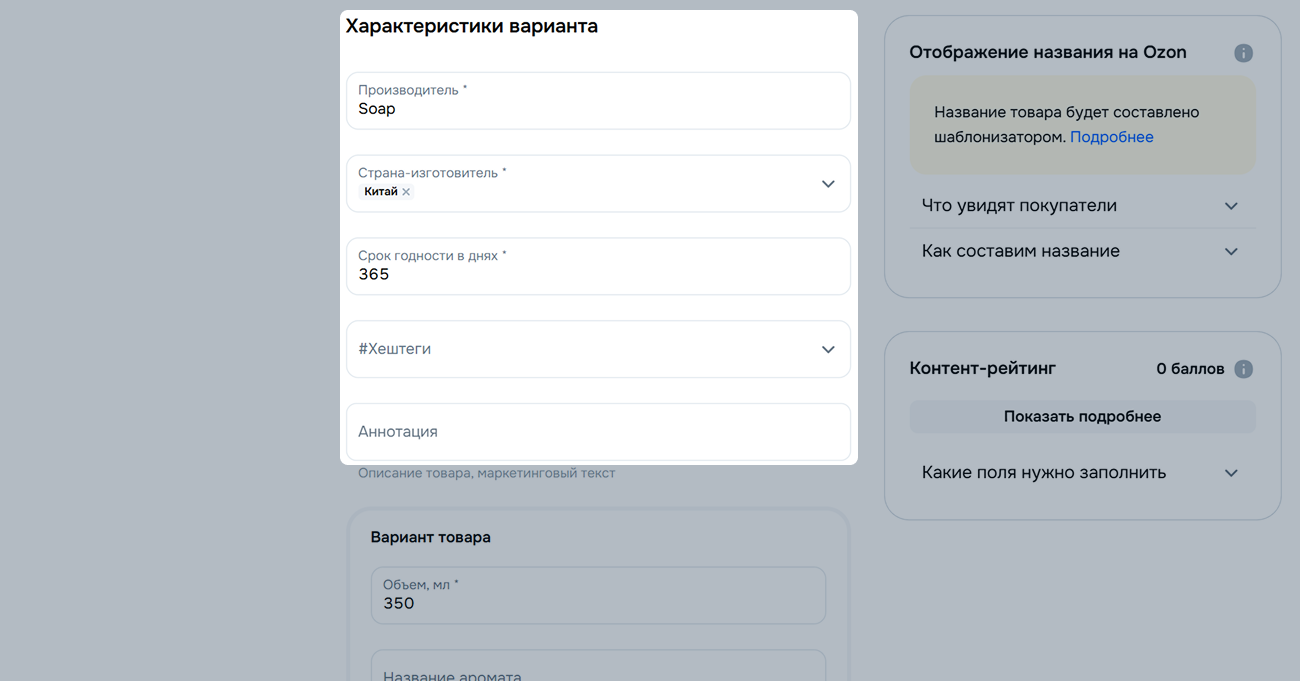The image size is (1300, 681).
Task: Open the #Хештеги dropdown arrow
Action: coord(827,349)
